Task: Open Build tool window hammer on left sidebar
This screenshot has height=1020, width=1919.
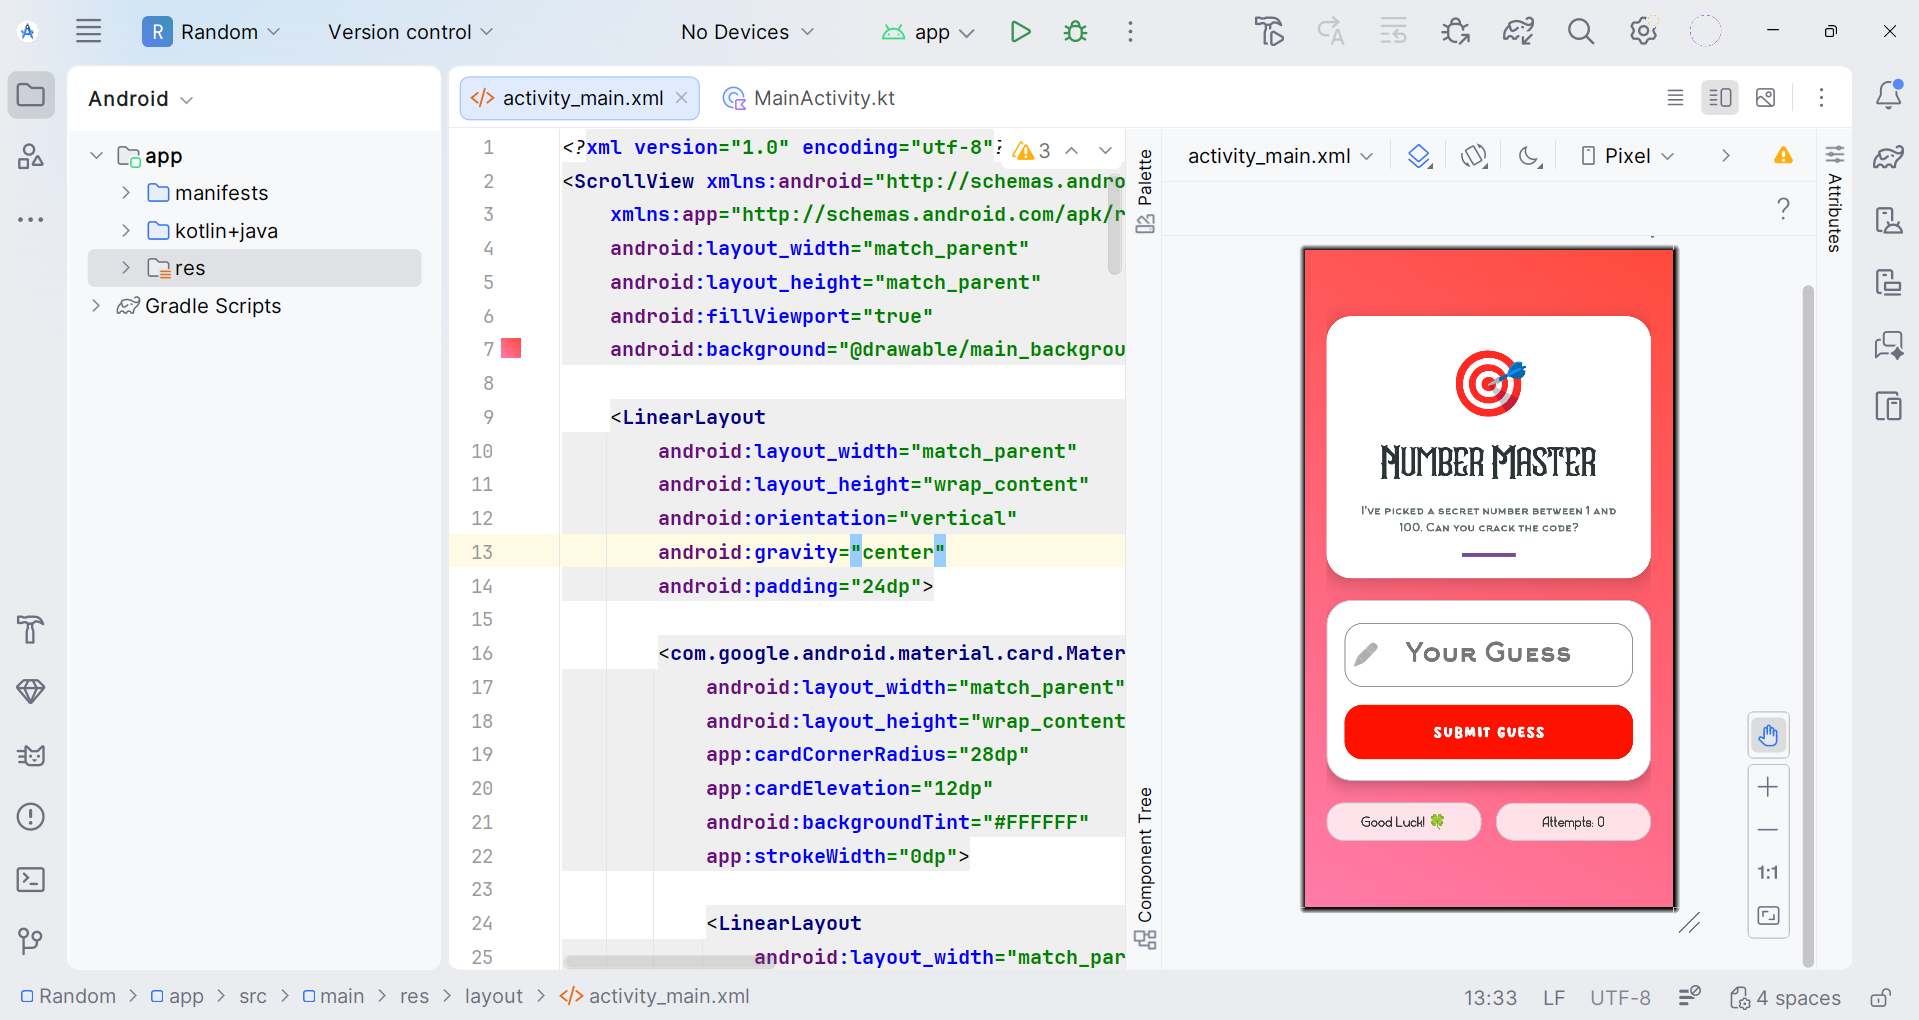Action: click(31, 630)
